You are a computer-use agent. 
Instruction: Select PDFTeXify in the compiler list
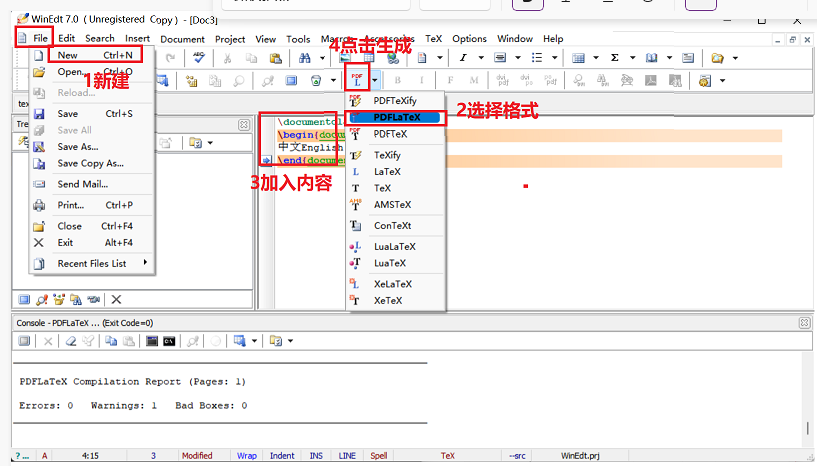tap(396, 101)
